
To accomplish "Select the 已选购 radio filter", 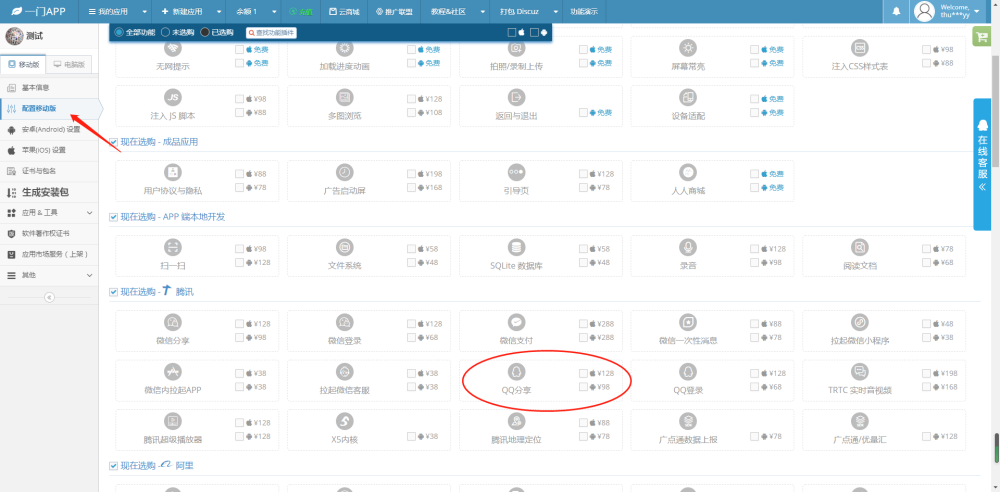I will (x=205, y=32).
